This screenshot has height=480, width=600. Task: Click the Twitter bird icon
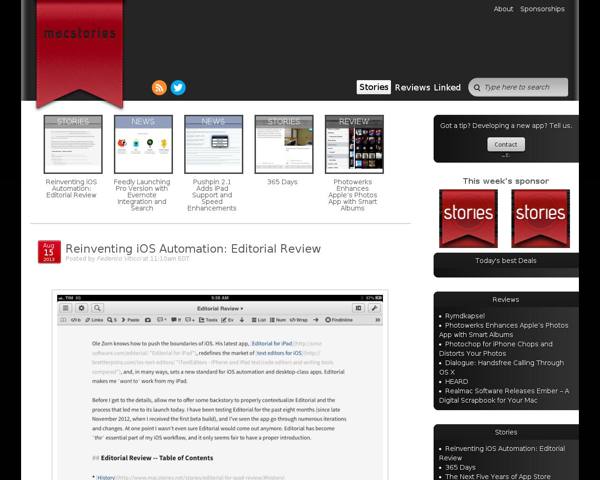tap(178, 88)
